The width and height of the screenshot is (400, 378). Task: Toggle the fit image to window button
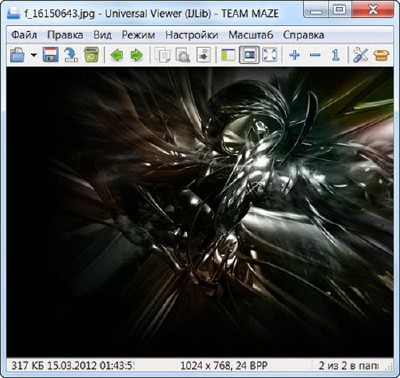pyautogui.click(x=249, y=55)
